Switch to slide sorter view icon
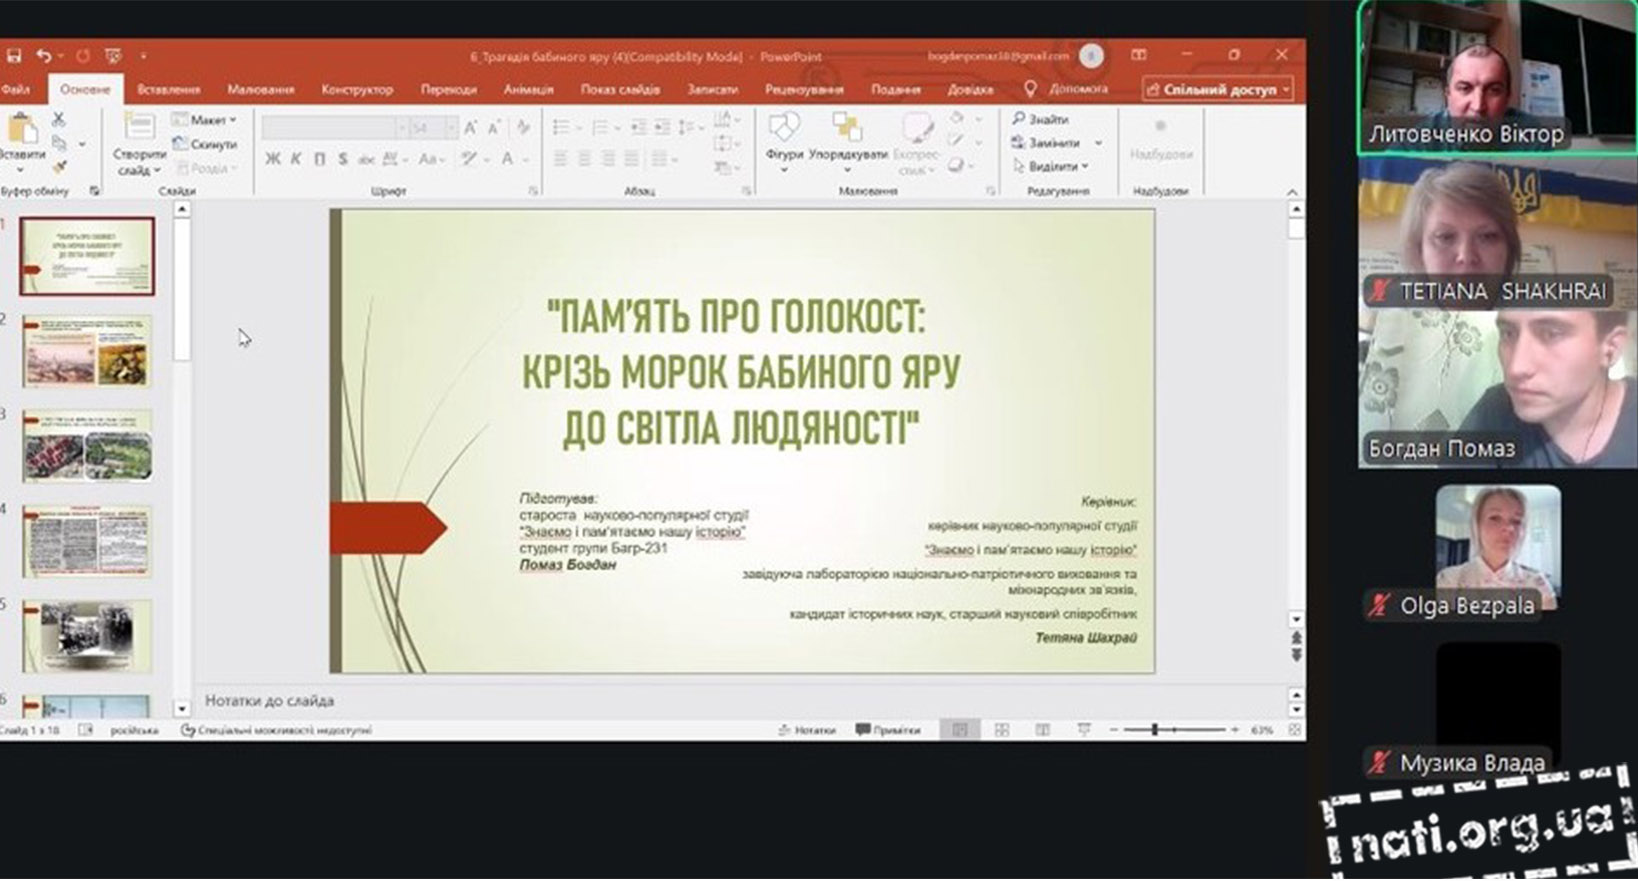Image resolution: width=1638 pixels, height=881 pixels. click(1001, 731)
